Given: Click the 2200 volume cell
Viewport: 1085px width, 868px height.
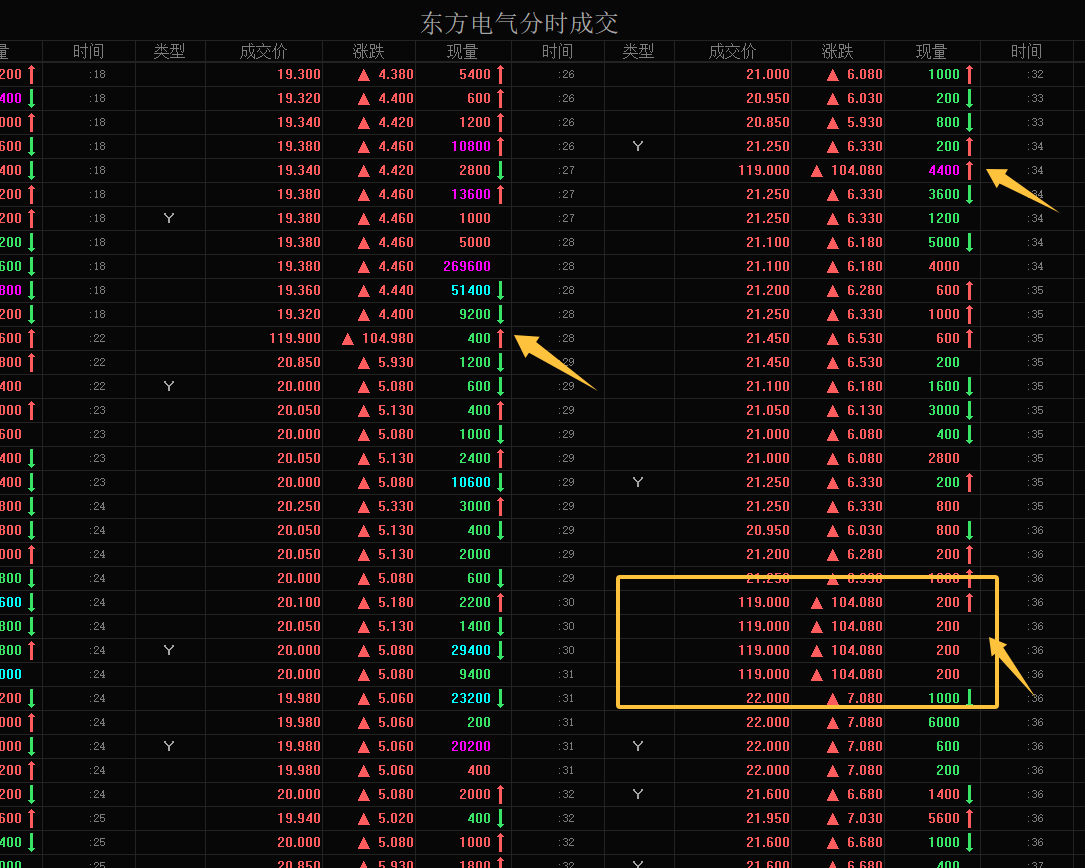Looking at the screenshot, I should pos(475,602).
